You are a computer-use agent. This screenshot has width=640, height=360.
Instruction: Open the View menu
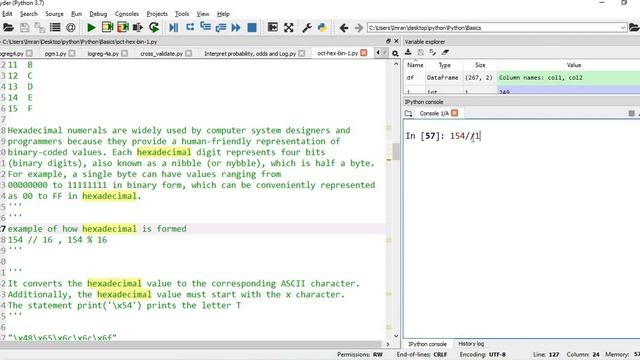coord(203,14)
